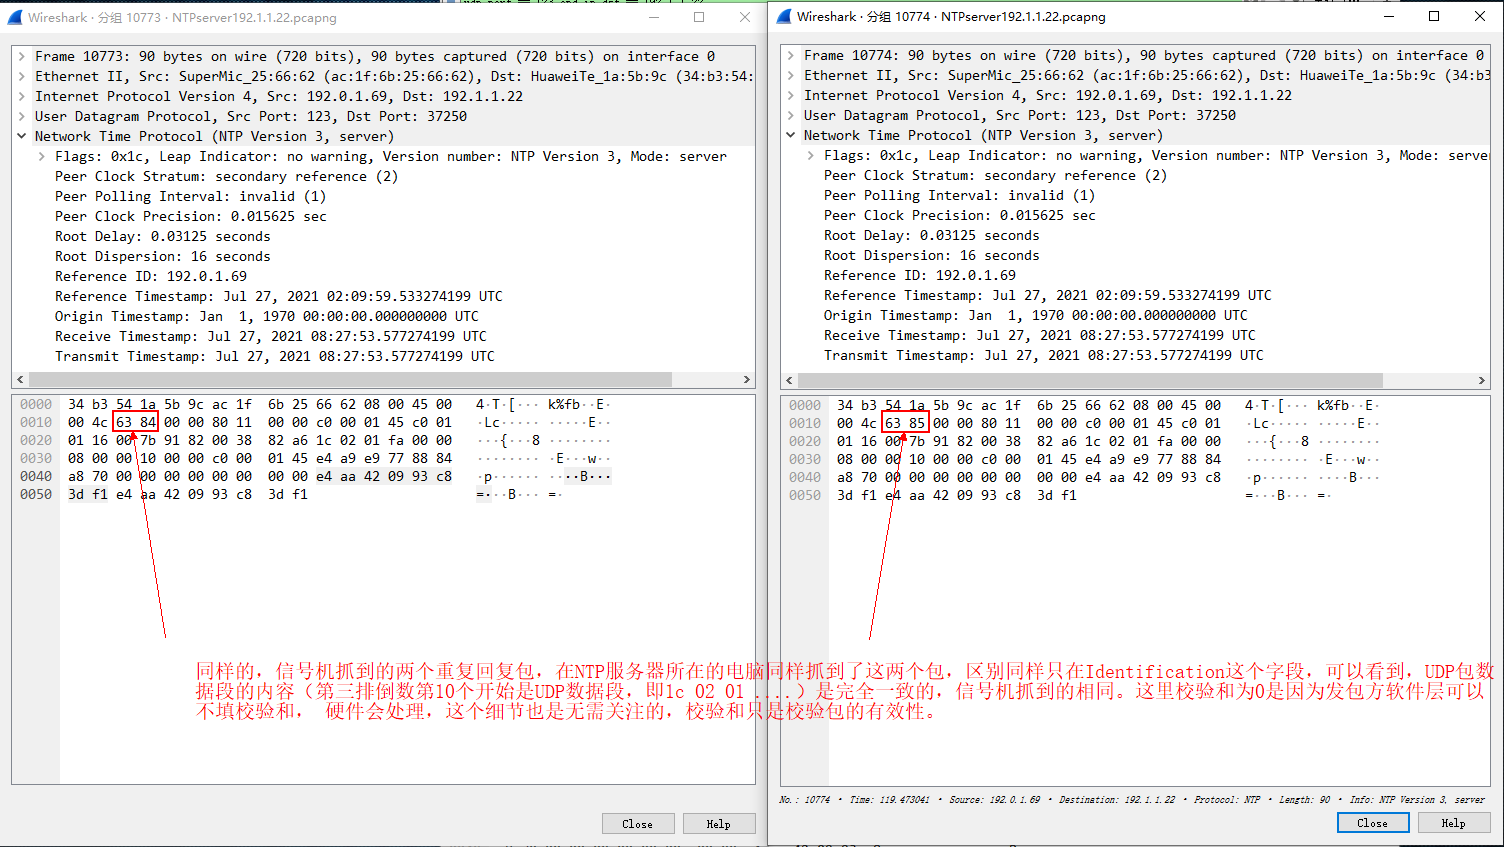Select Transmit Timestamp row in left window

click(x=384, y=357)
